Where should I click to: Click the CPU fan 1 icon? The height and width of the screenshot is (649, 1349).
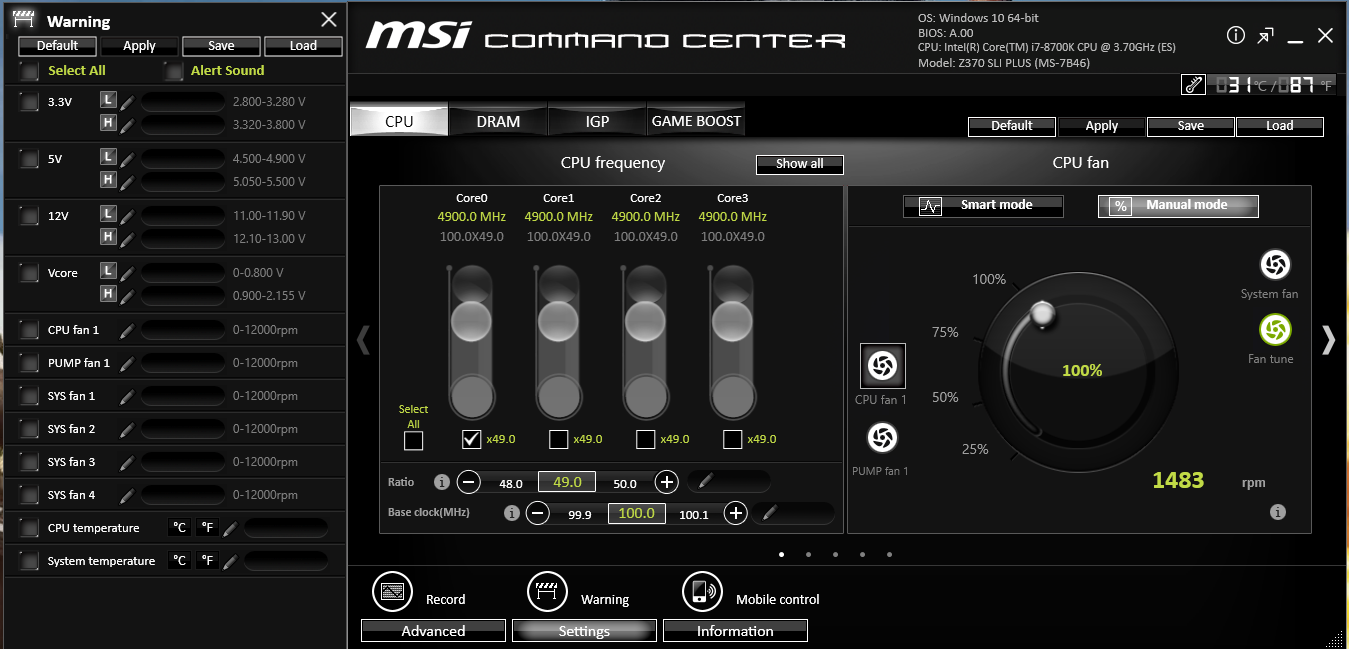click(x=882, y=366)
